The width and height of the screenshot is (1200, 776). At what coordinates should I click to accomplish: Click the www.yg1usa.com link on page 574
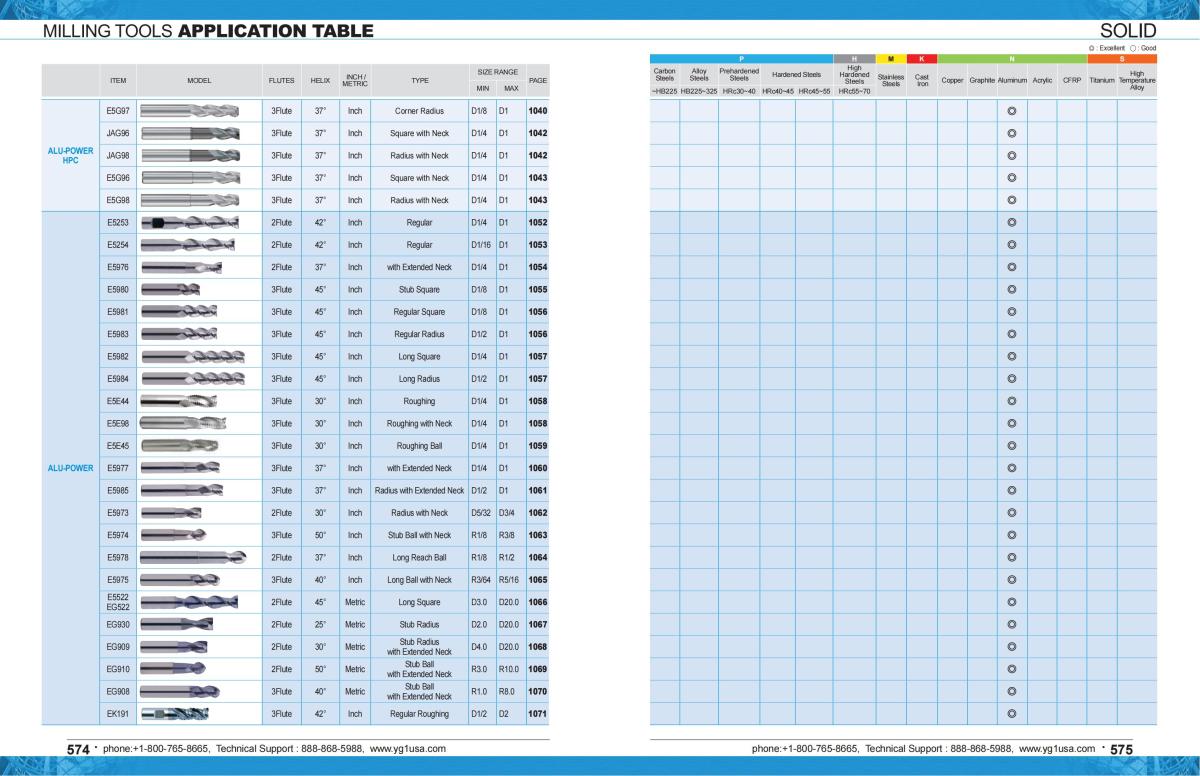point(408,749)
